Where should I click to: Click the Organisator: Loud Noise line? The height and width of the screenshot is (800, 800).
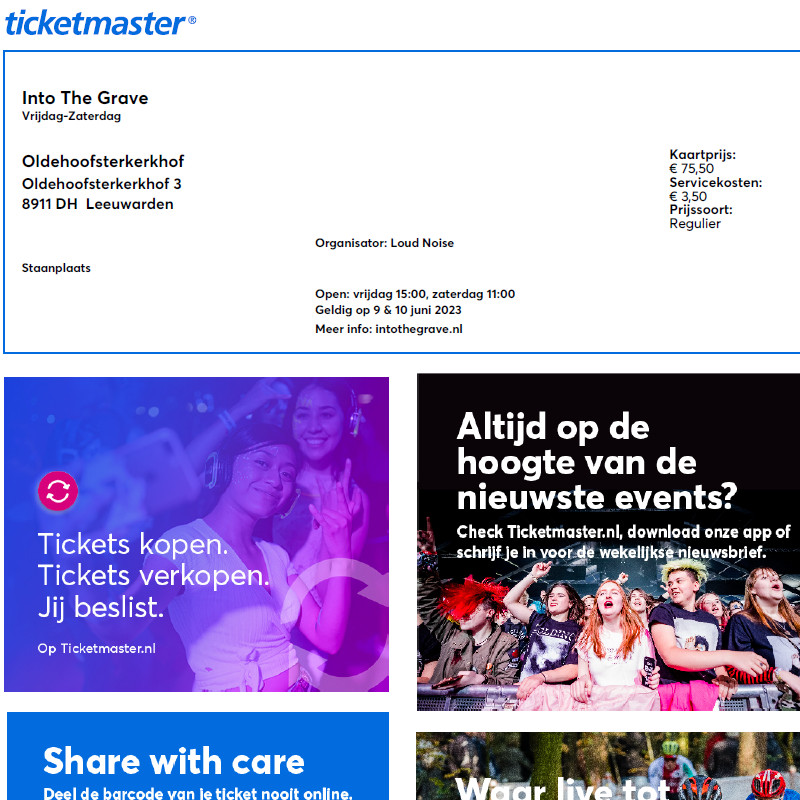click(x=384, y=243)
